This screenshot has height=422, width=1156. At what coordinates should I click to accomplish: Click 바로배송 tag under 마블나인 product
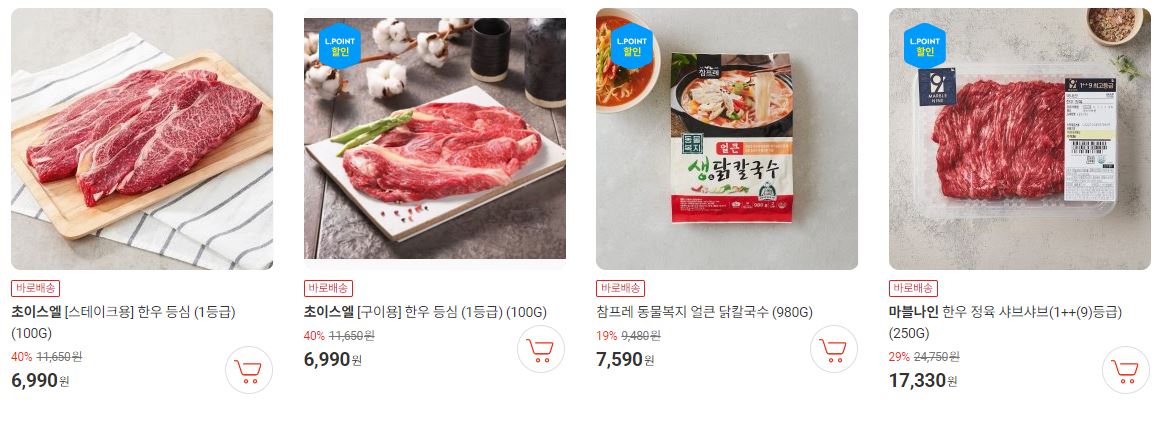[x=913, y=288]
